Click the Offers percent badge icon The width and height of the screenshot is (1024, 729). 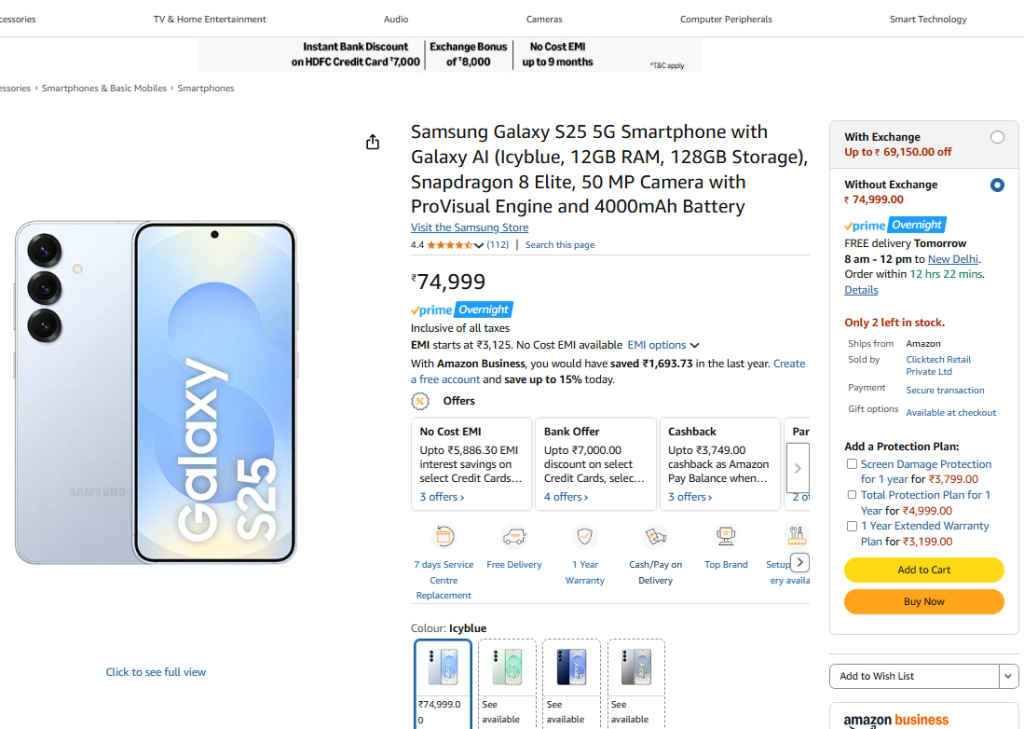[421, 400]
